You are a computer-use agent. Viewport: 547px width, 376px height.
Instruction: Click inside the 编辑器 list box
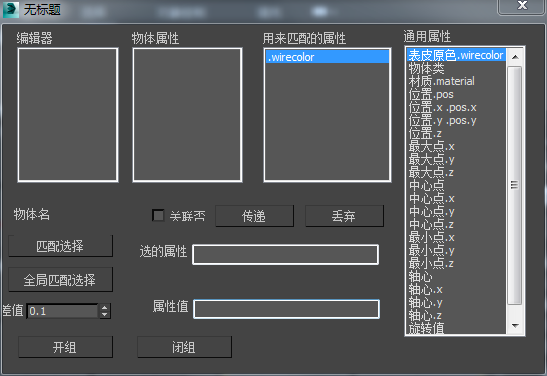(68, 115)
